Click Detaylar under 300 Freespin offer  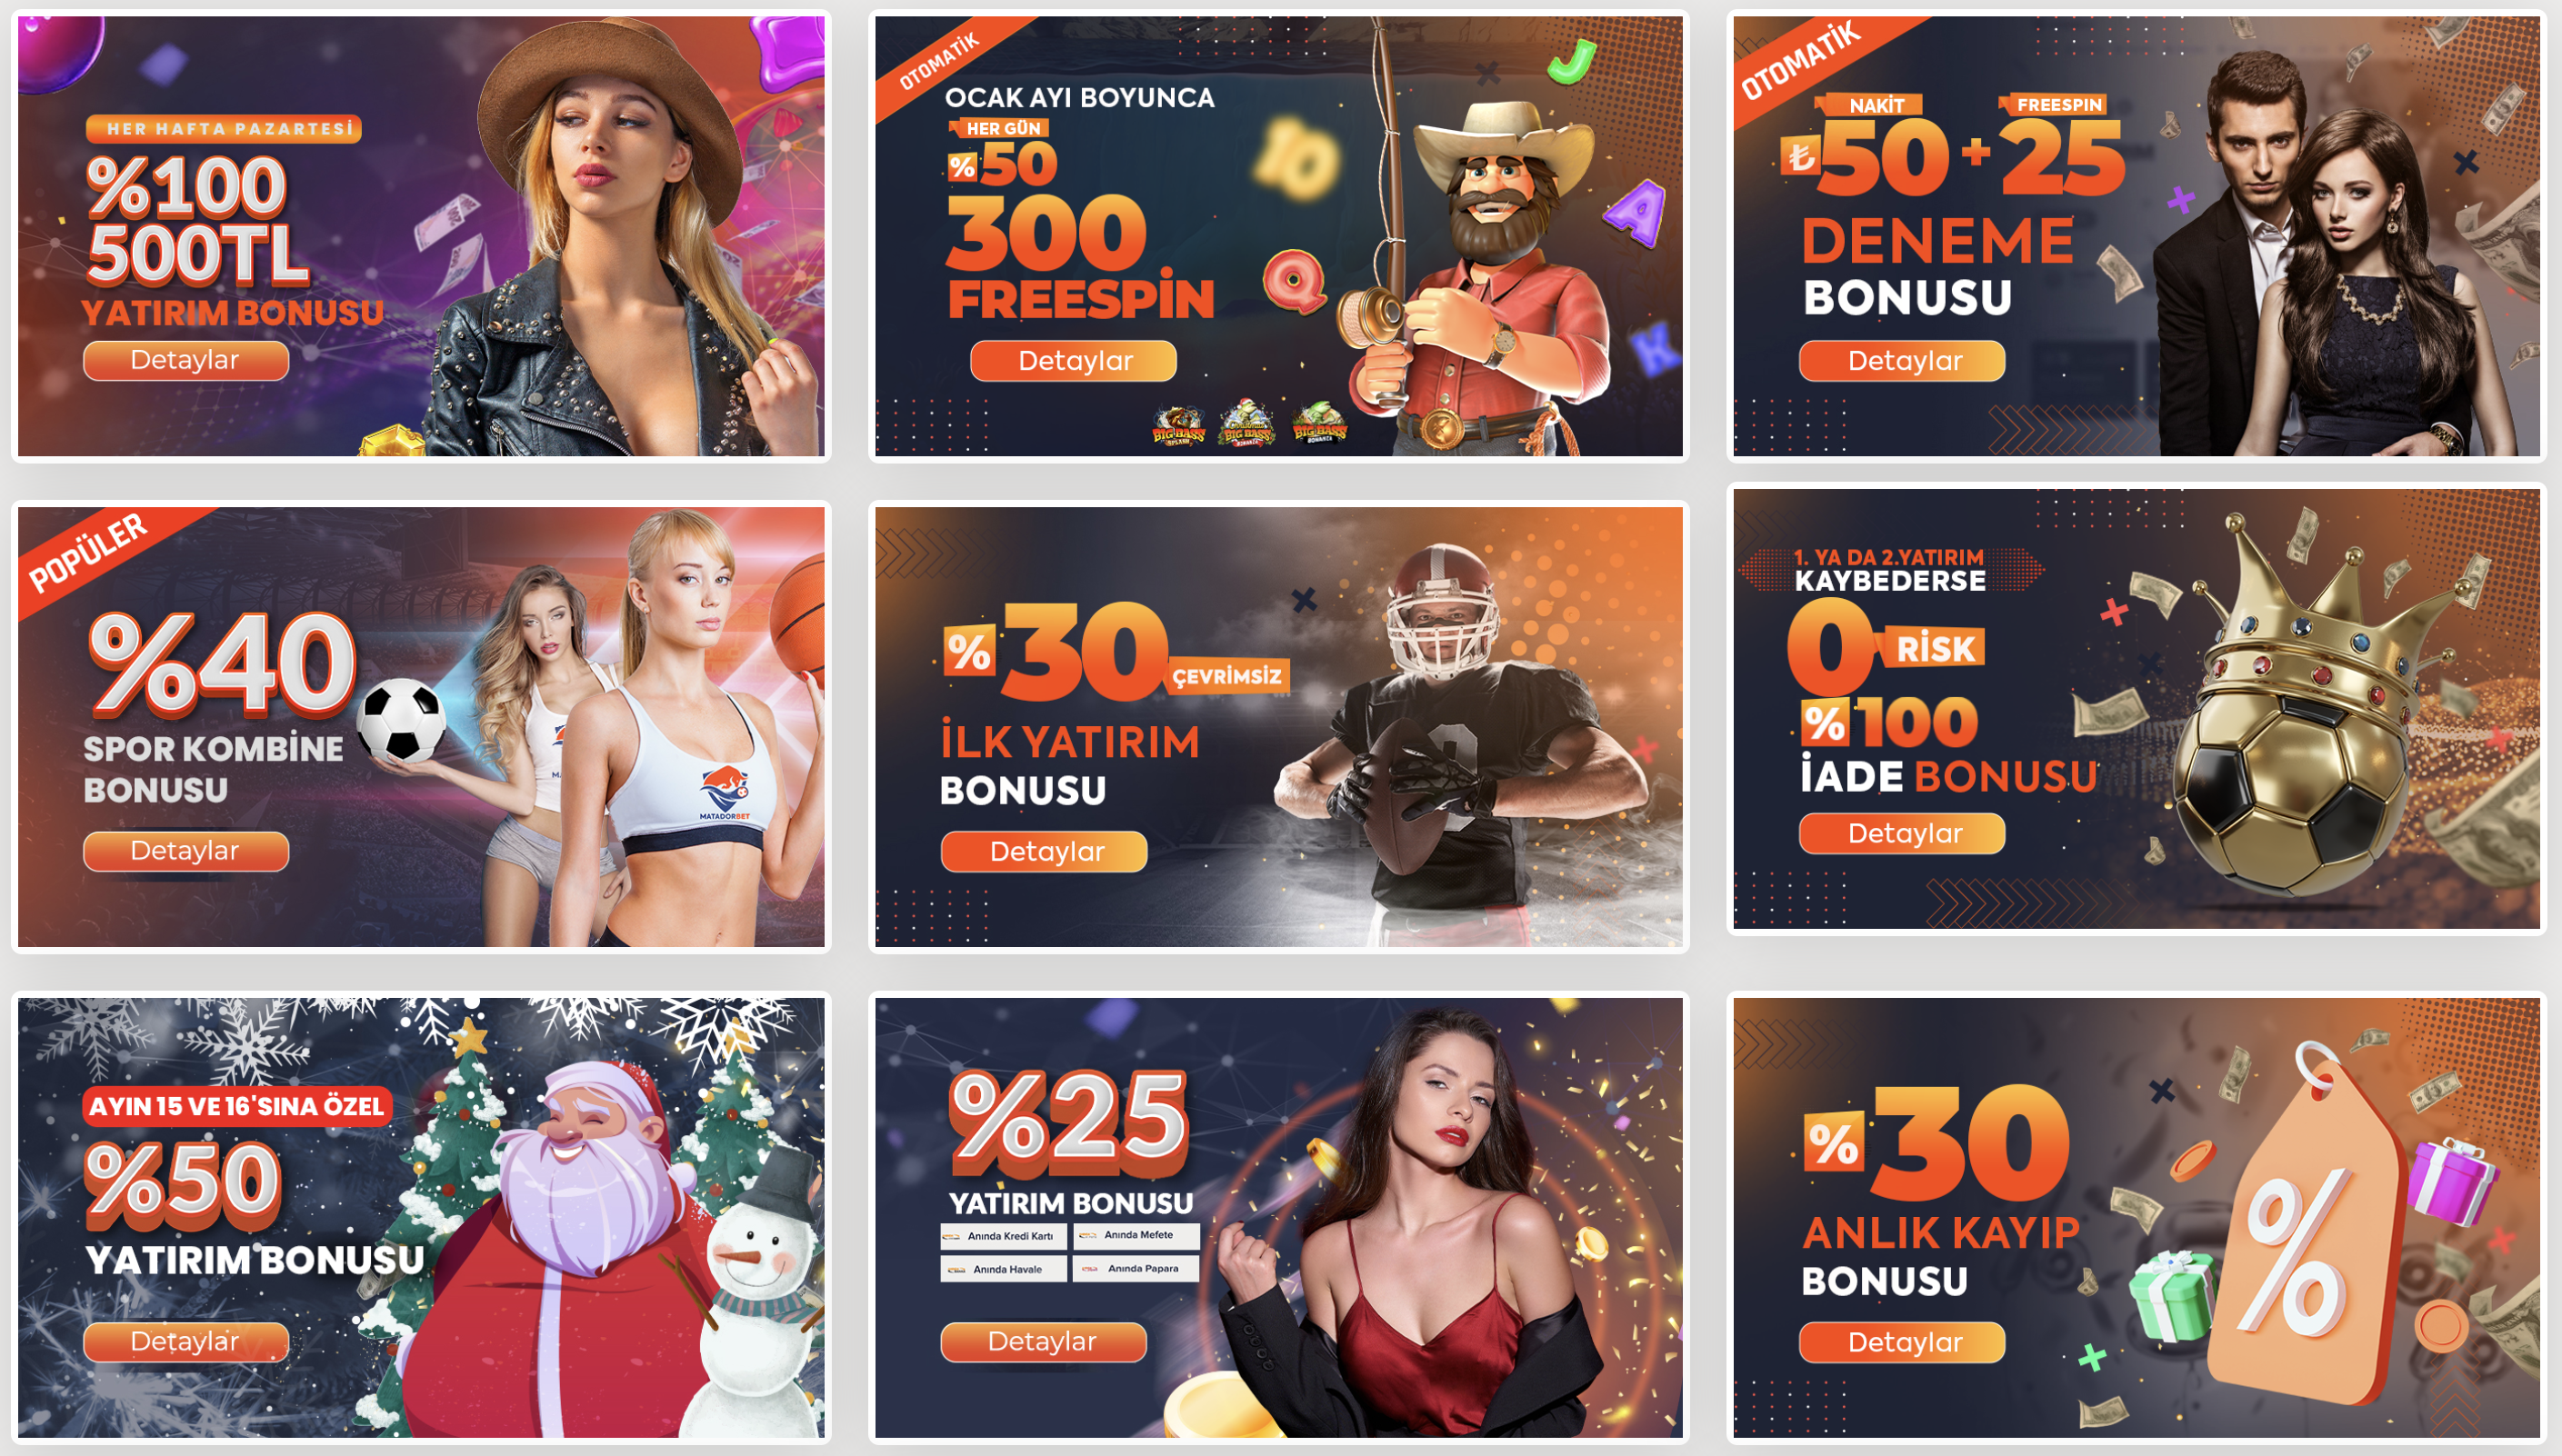click(1074, 361)
